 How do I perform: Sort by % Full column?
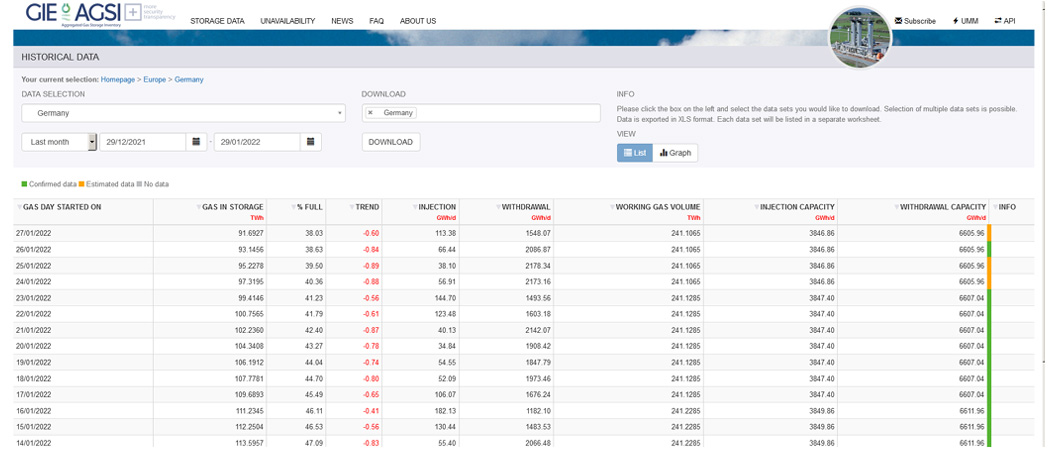(306, 208)
